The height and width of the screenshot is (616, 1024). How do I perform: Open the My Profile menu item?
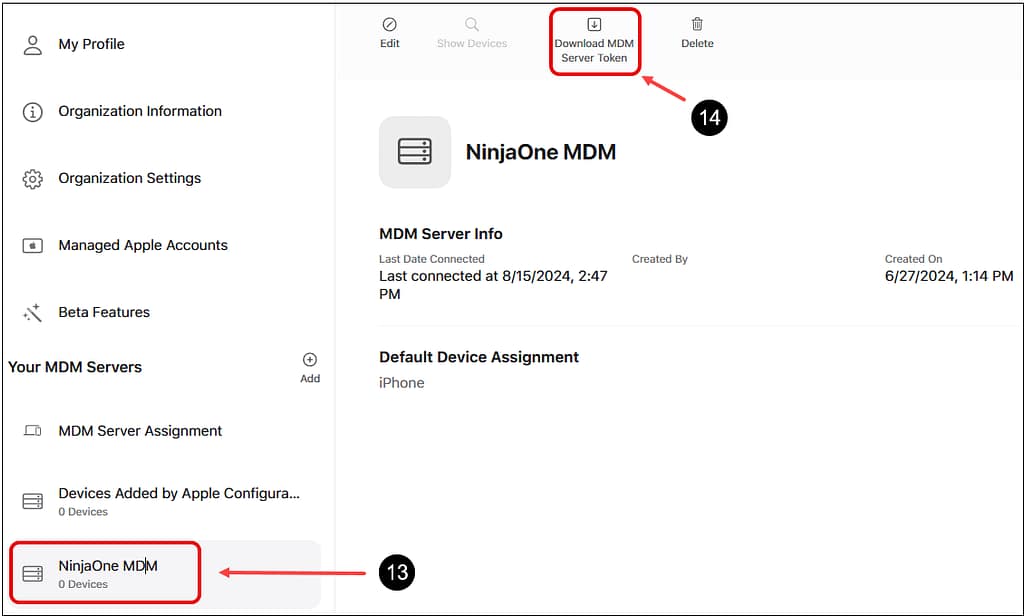[x=91, y=45]
